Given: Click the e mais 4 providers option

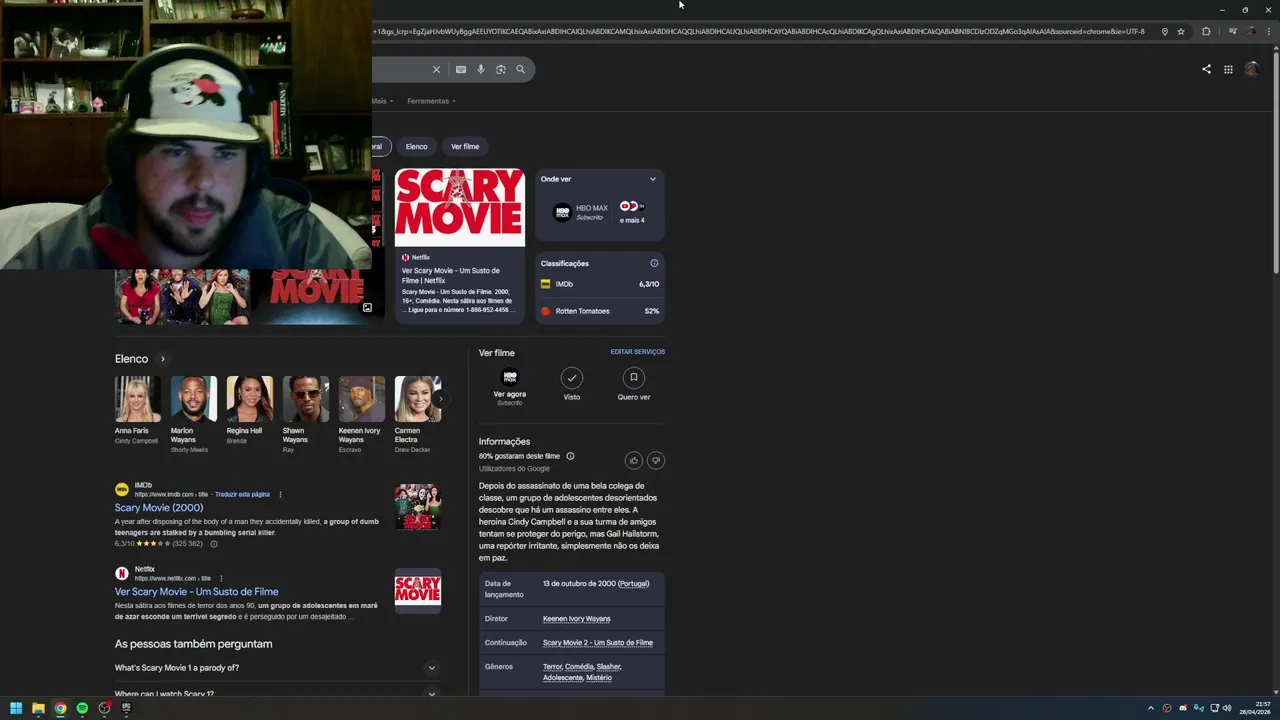Looking at the screenshot, I should tap(632, 212).
